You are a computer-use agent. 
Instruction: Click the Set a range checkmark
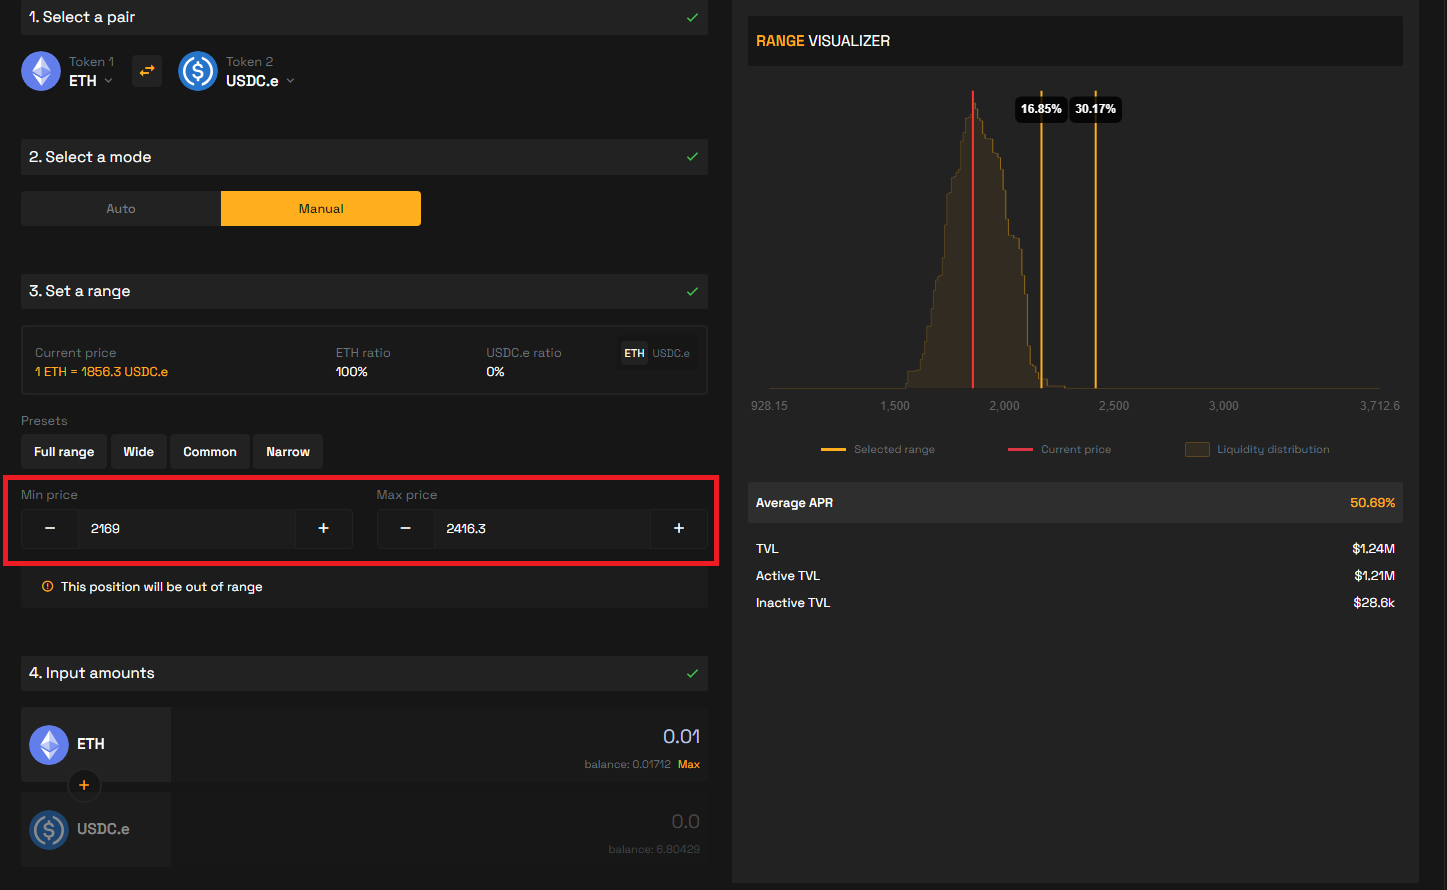click(692, 291)
